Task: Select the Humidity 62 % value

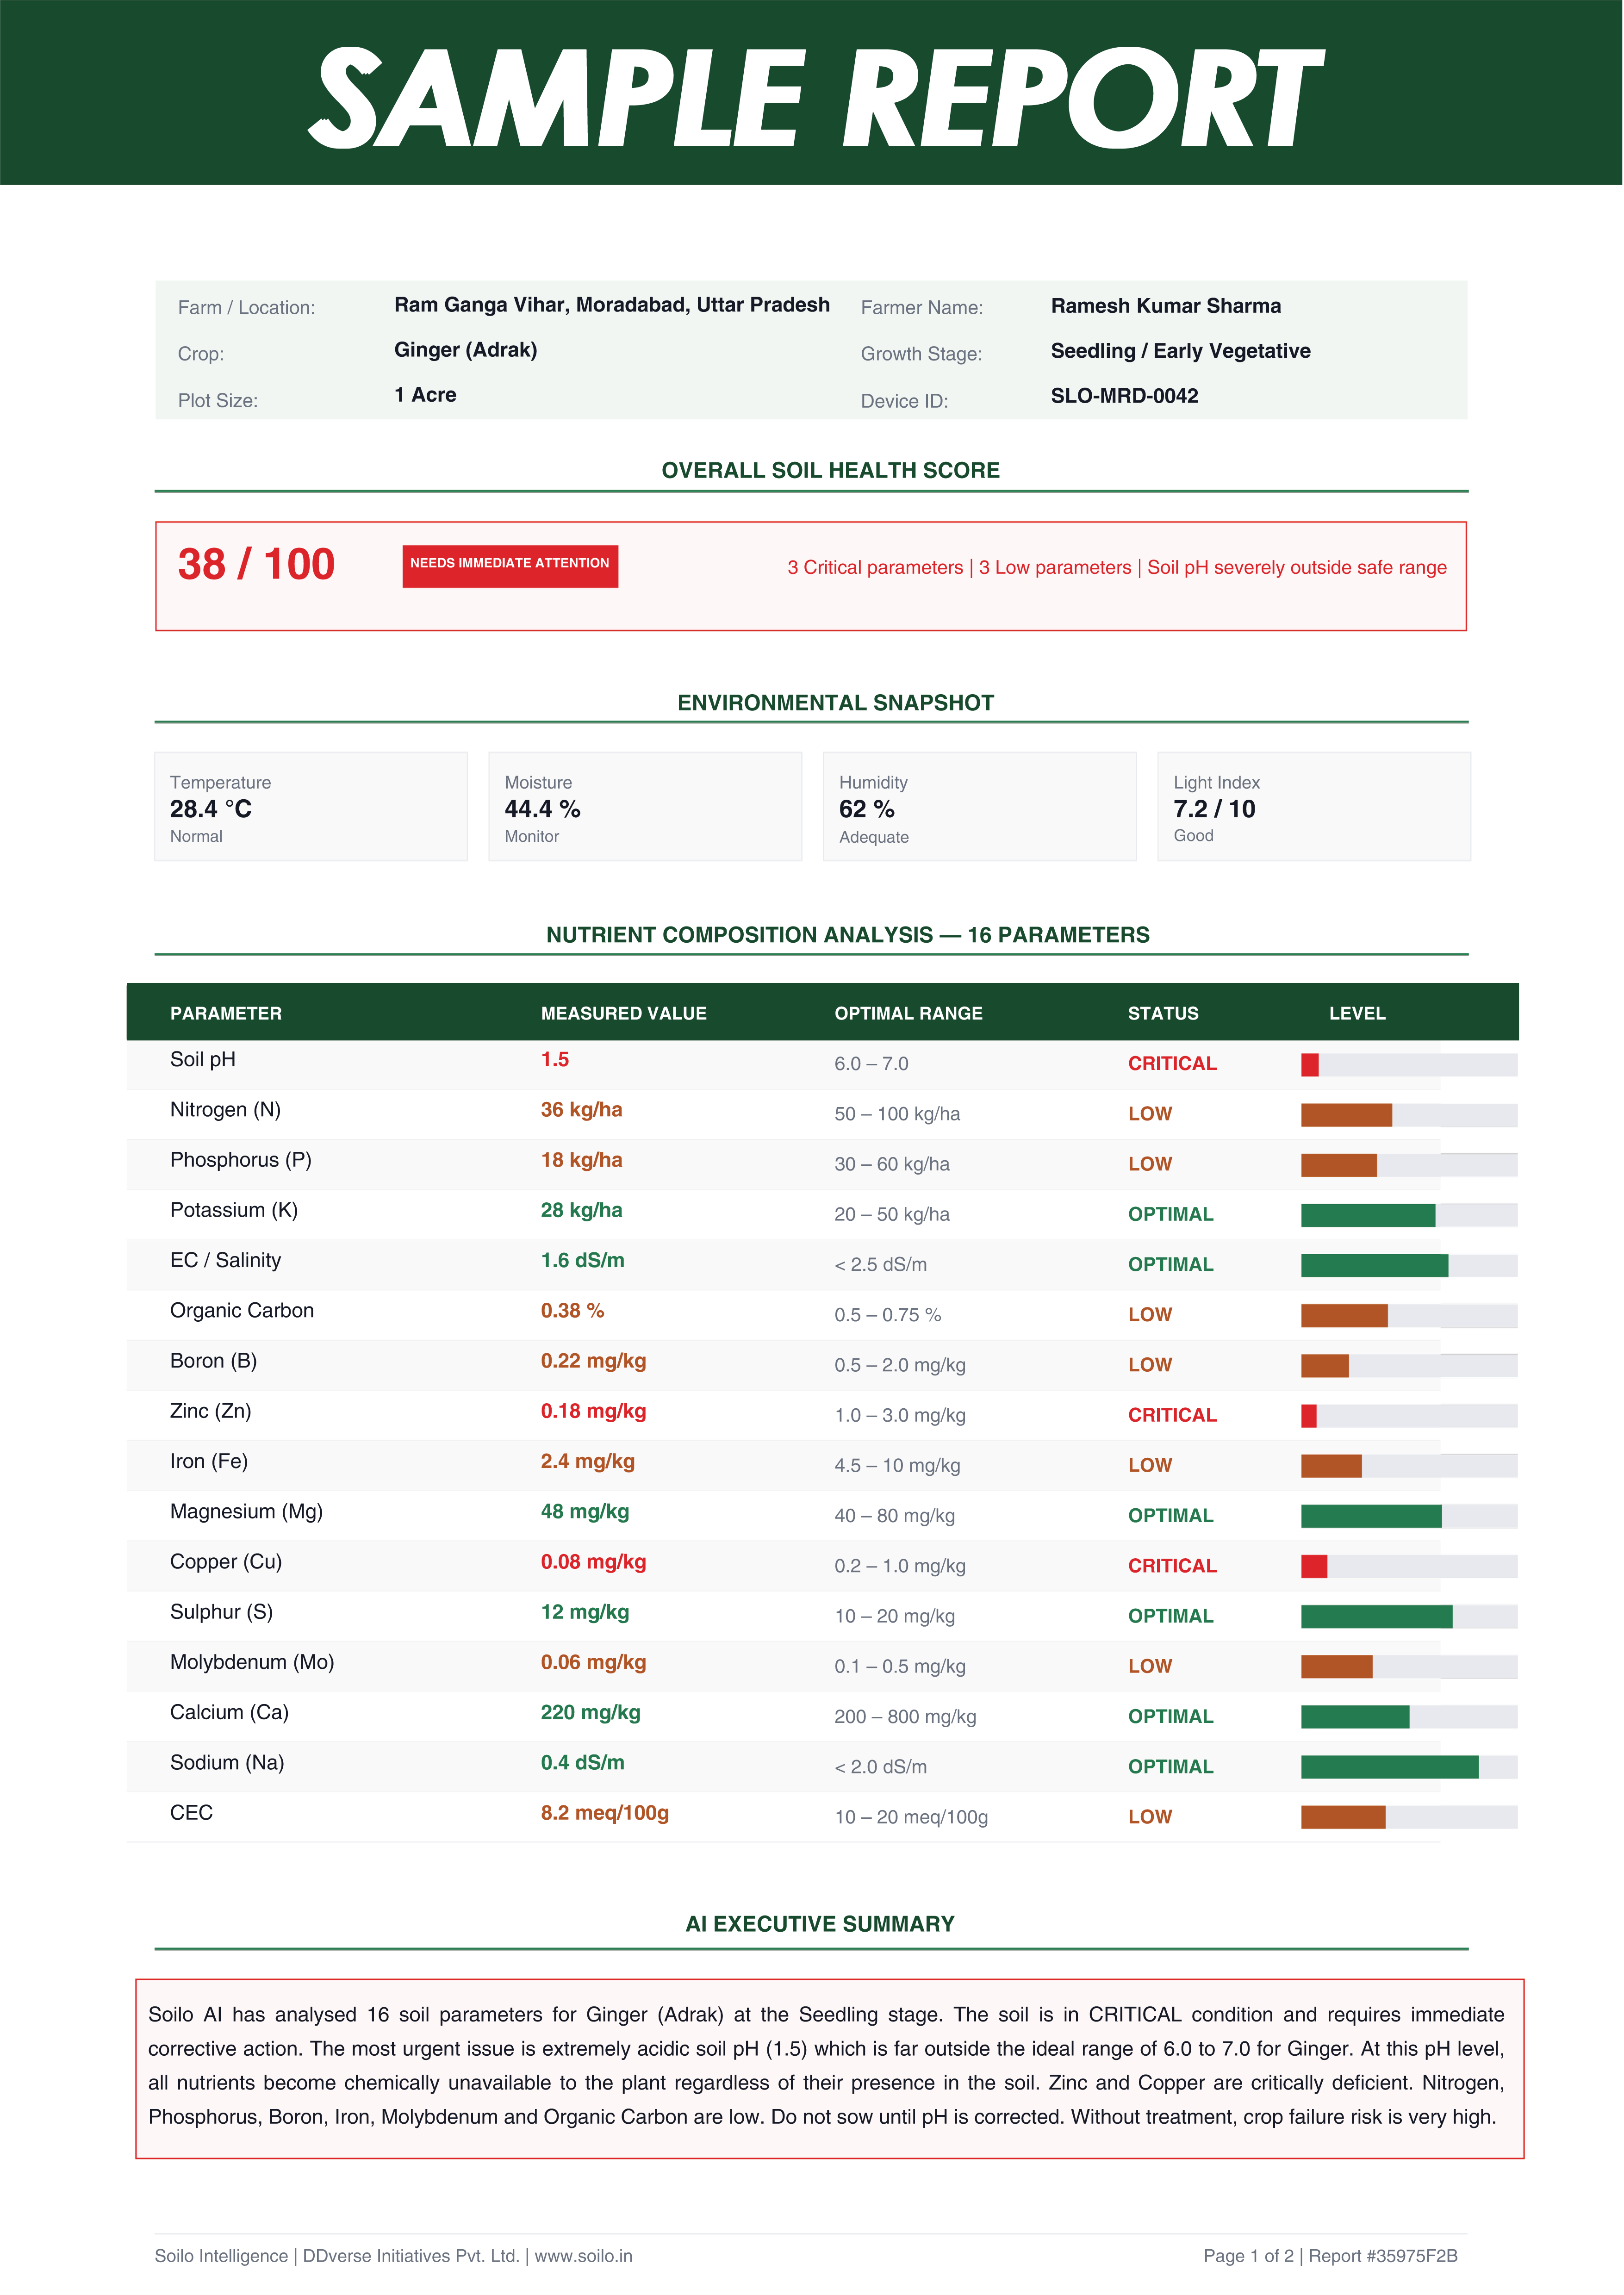Action: (866, 809)
